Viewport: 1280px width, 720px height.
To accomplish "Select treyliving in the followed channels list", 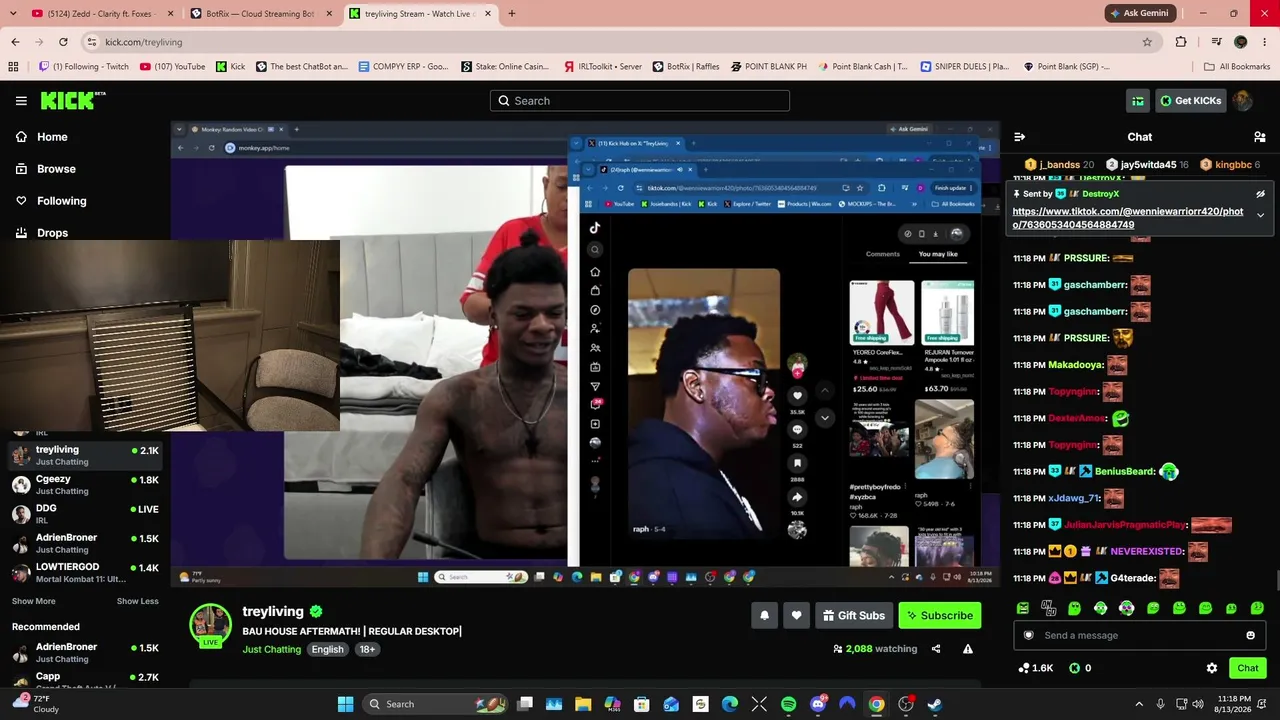I will pos(84,455).
